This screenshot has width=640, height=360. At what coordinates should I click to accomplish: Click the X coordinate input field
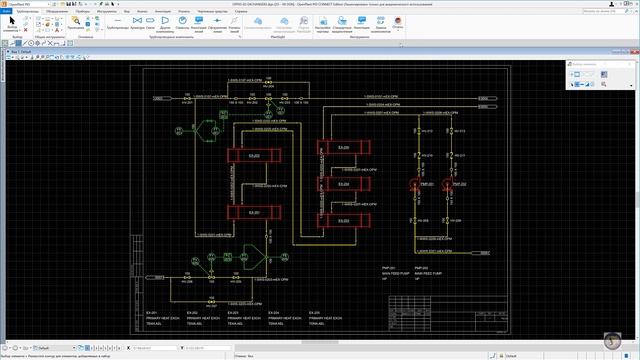154,348
